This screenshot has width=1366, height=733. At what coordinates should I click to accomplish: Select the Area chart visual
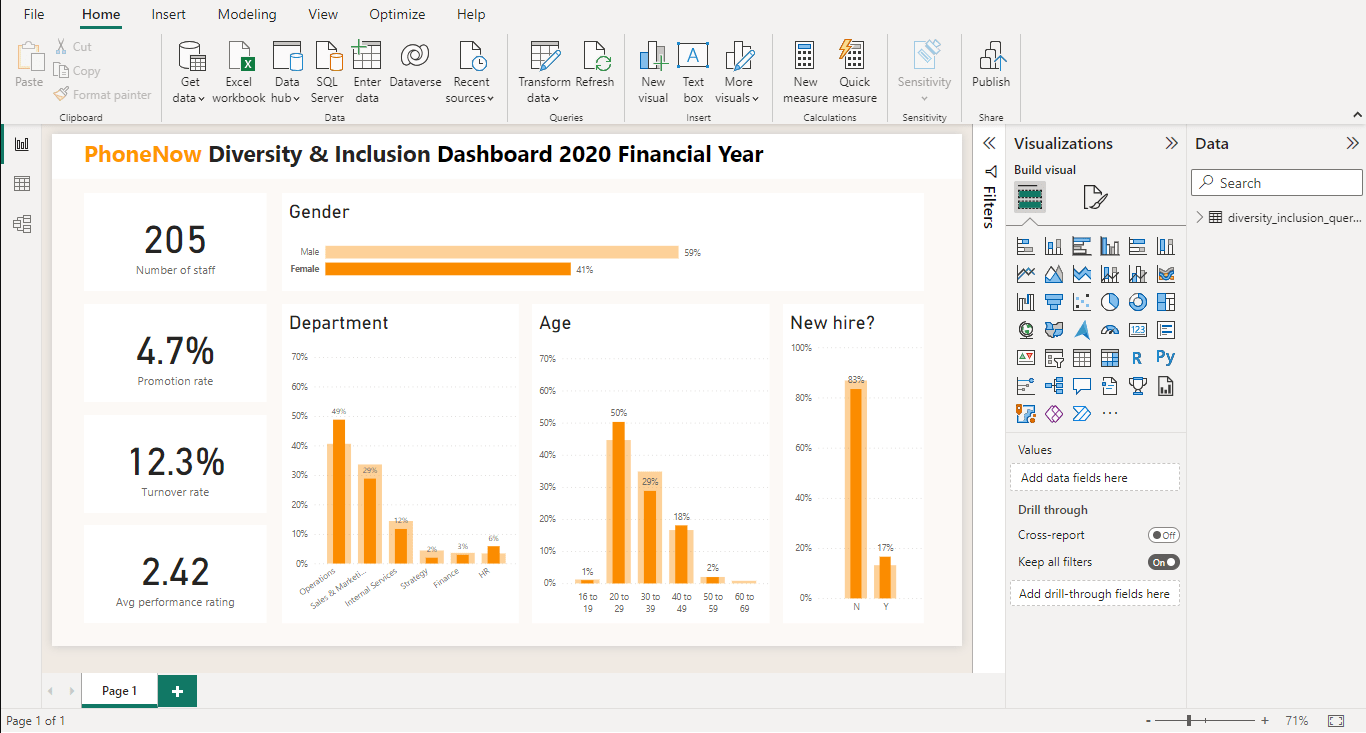coord(1053,274)
